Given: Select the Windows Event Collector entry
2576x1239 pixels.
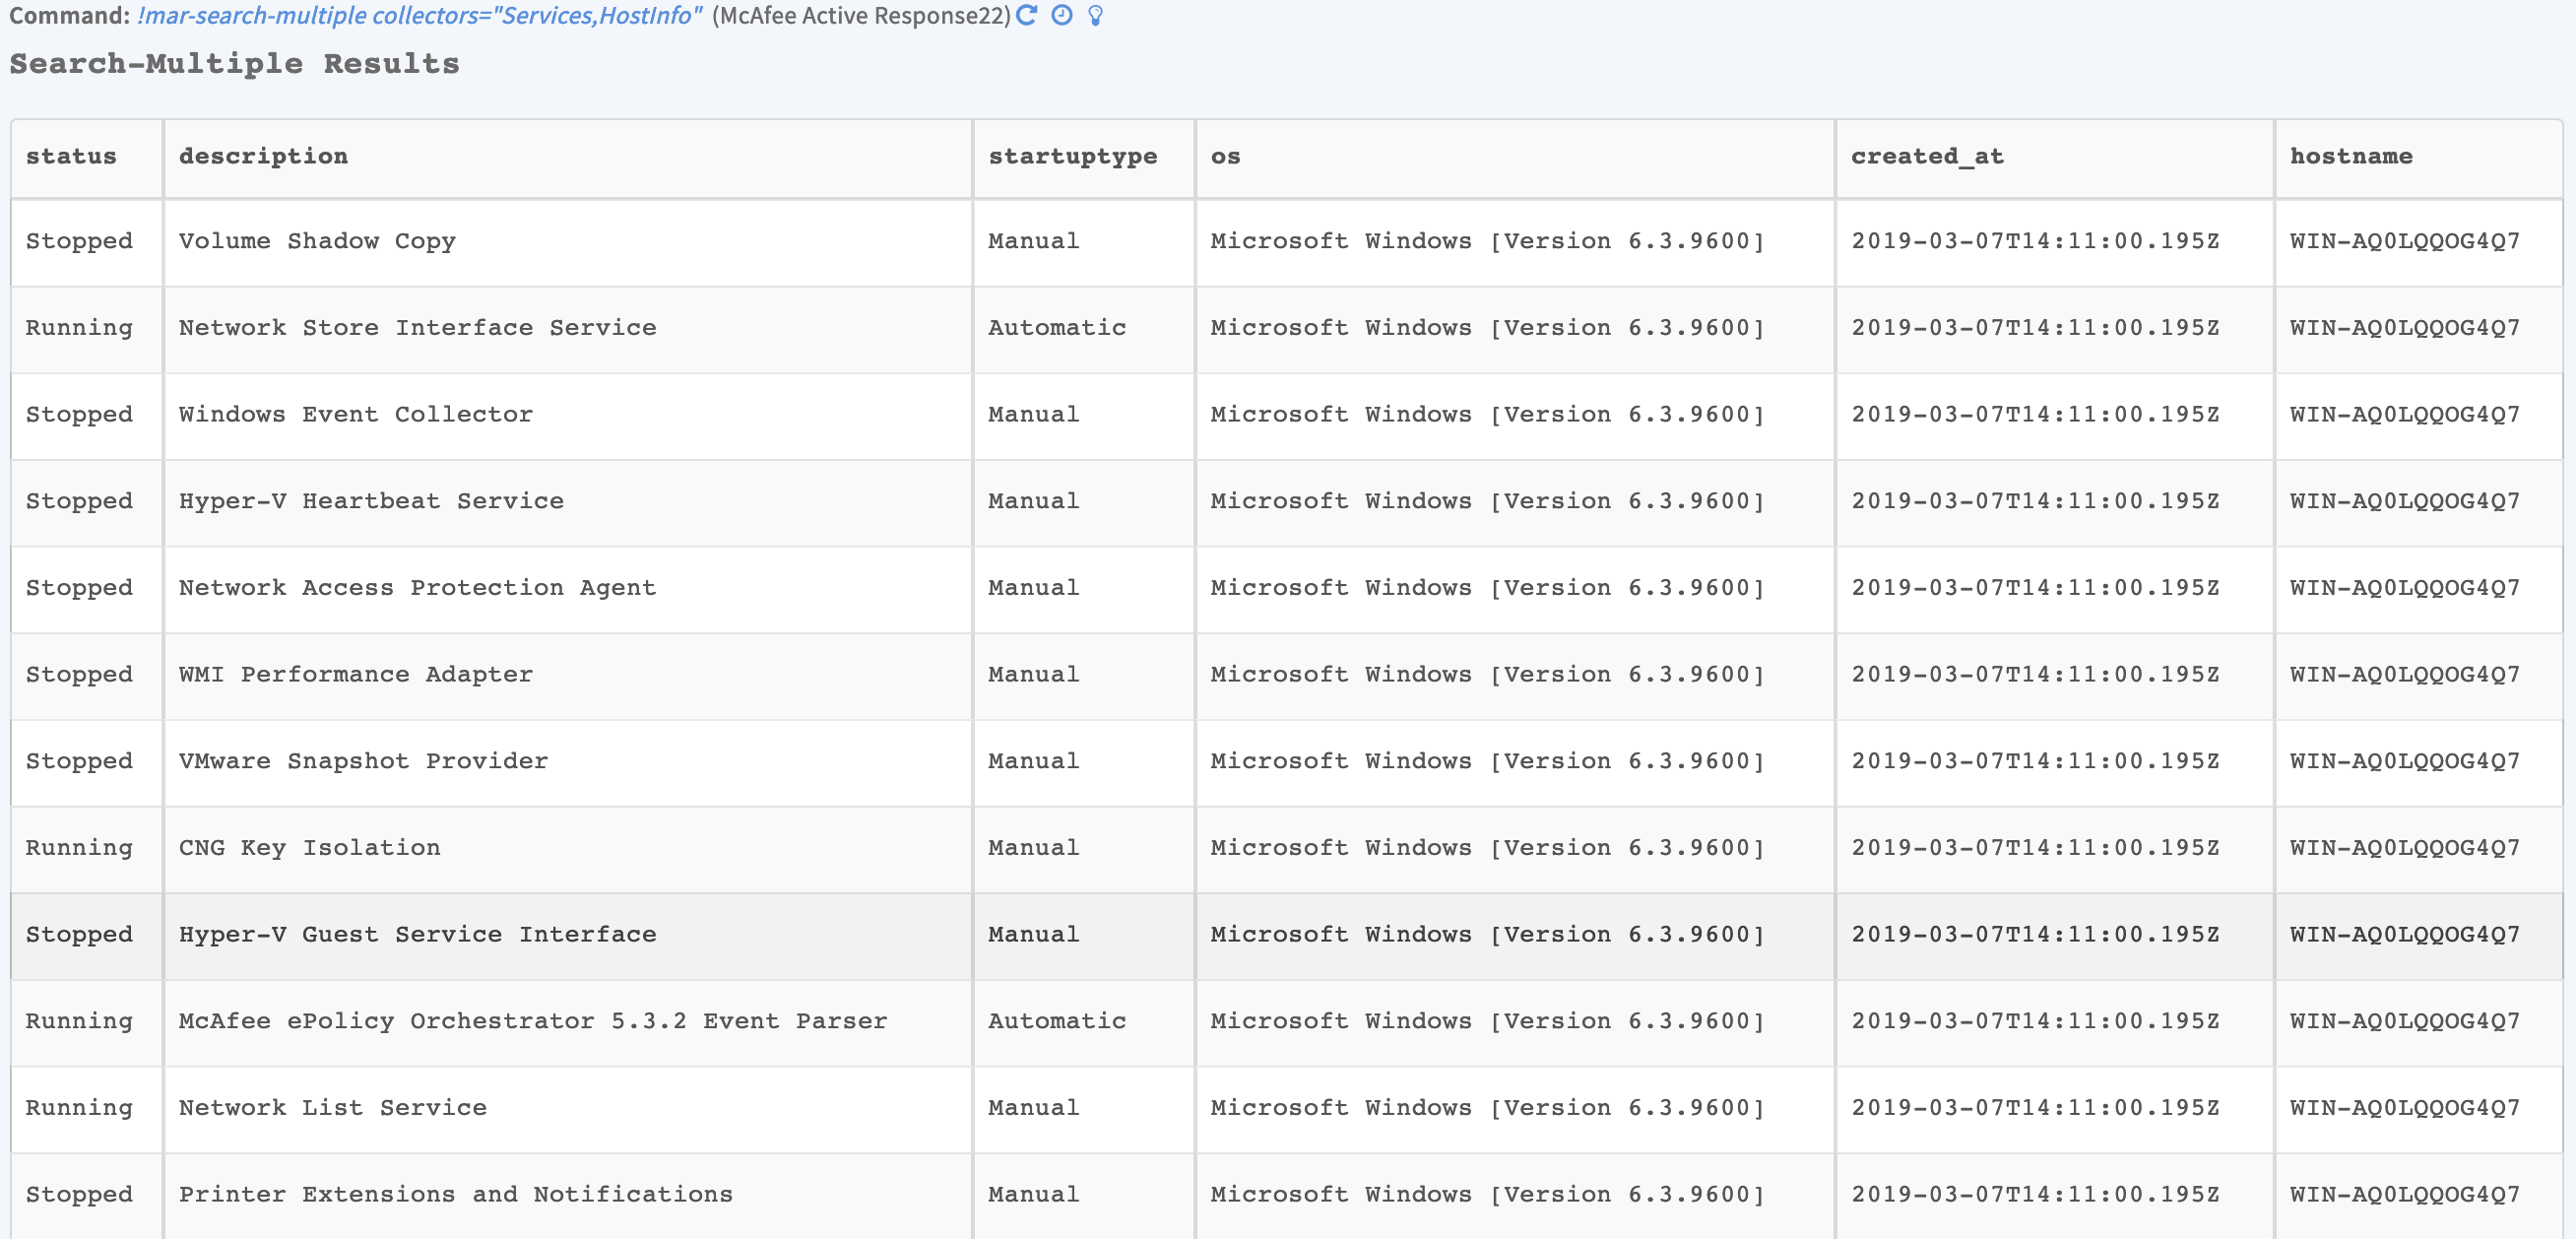Looking at the screenshot, I should coord(355,415).
